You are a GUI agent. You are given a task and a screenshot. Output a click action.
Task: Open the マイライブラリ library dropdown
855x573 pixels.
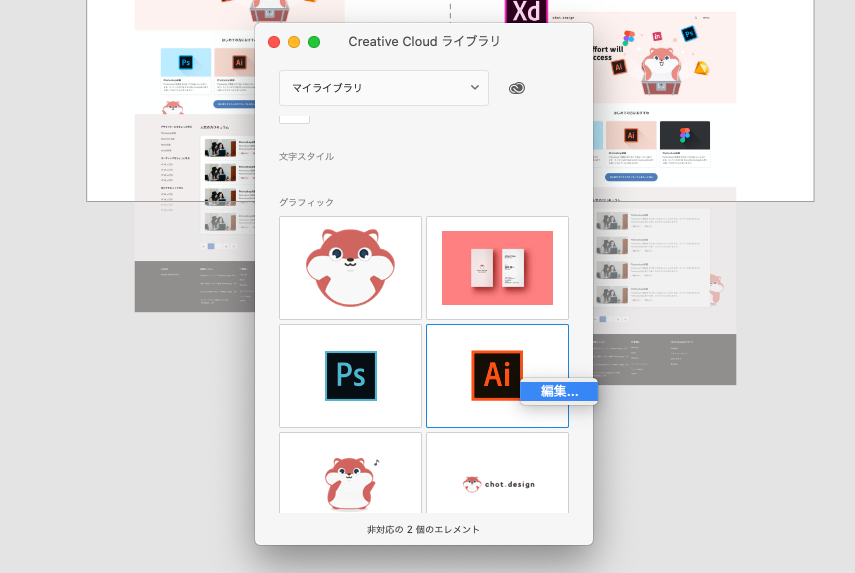(x=384, y=88)
